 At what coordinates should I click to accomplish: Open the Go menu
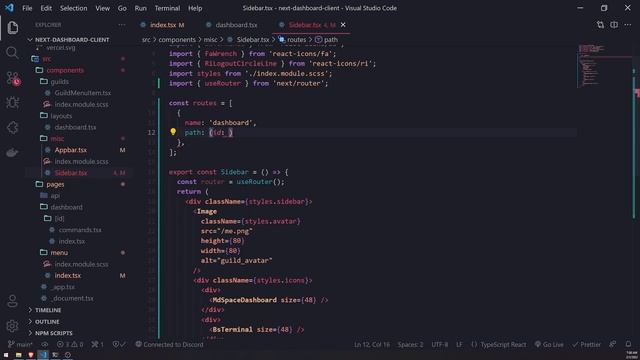[x=122, y=8]
